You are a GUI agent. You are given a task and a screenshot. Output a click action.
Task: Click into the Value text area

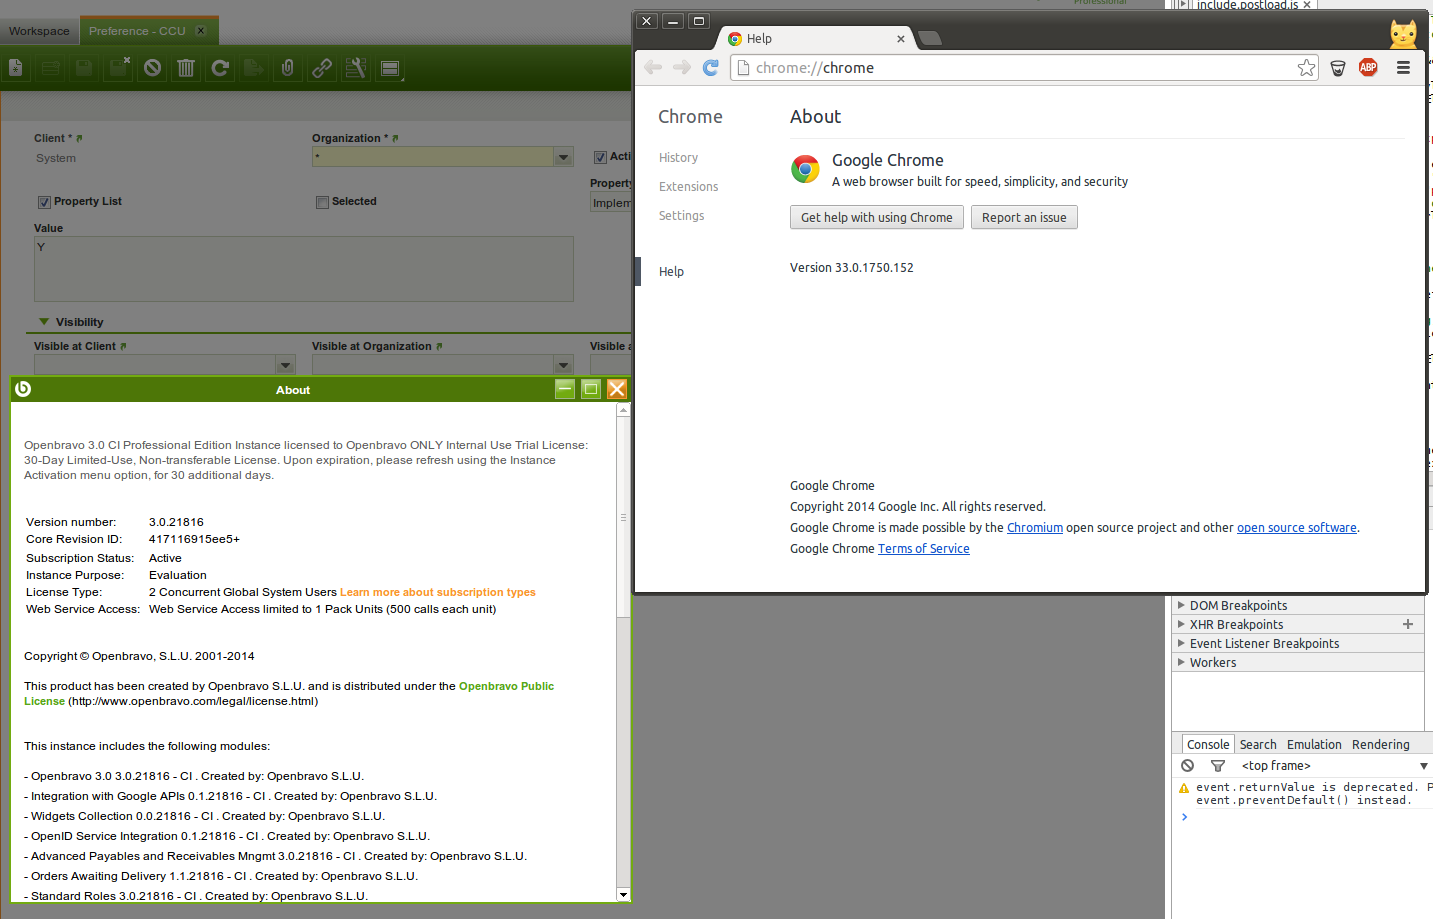click(304, 269)
